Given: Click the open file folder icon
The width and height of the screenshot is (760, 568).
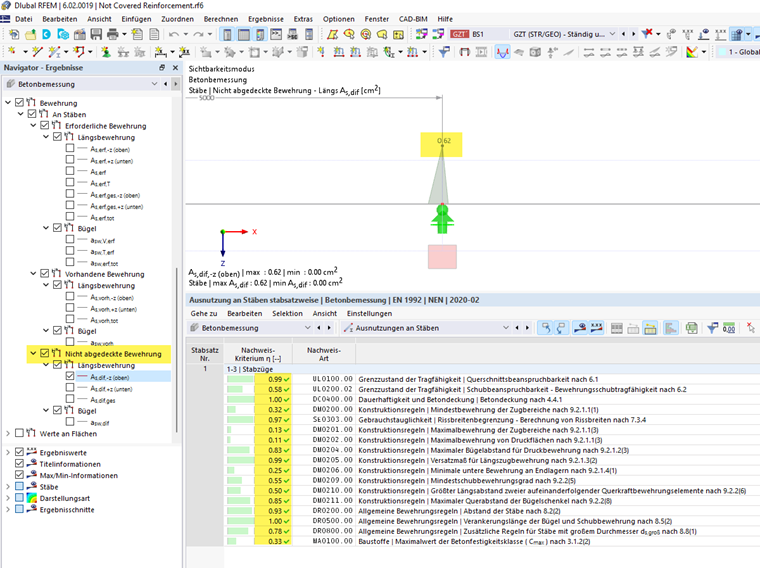Looking at the screenshot, I should 31,34.
